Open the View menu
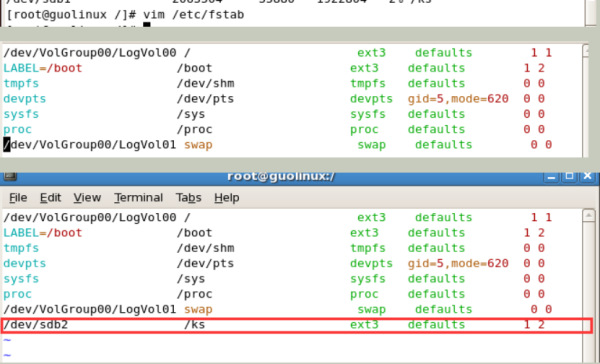 click(87, 198)
